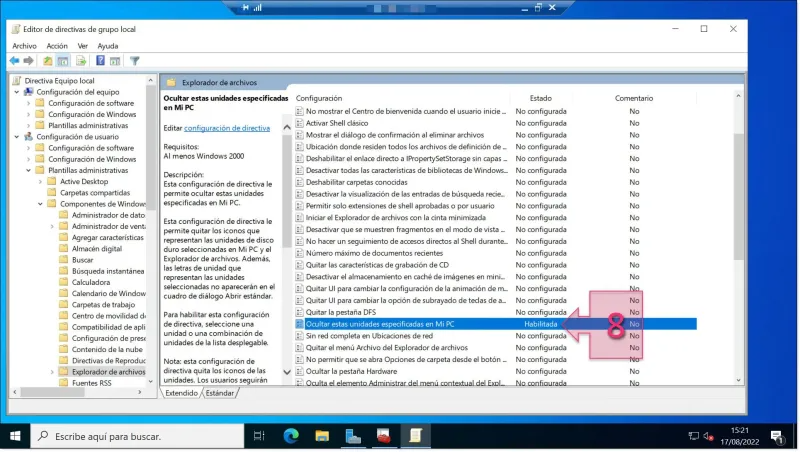This screenshot has width=800, height=452.
Task: Open Windows Start button
Action: coord(15,436)
